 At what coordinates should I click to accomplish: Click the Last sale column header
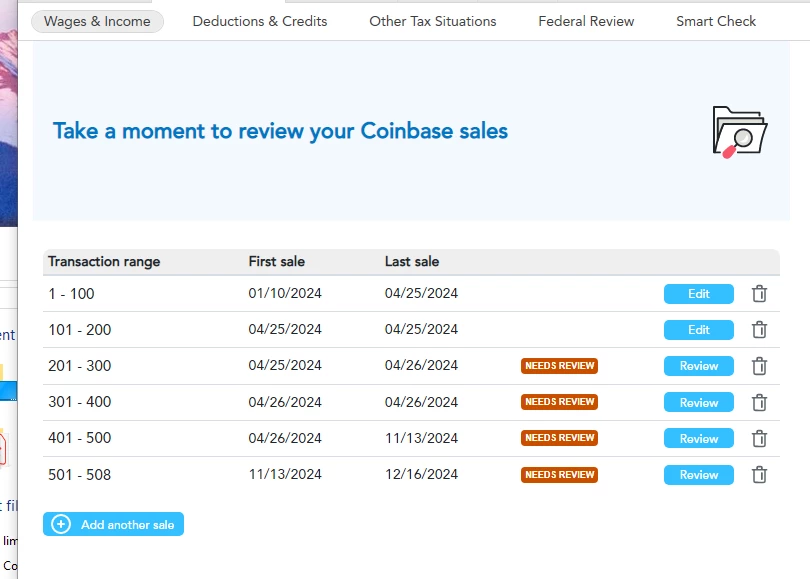pyautogui.click(x=412, y=261)
